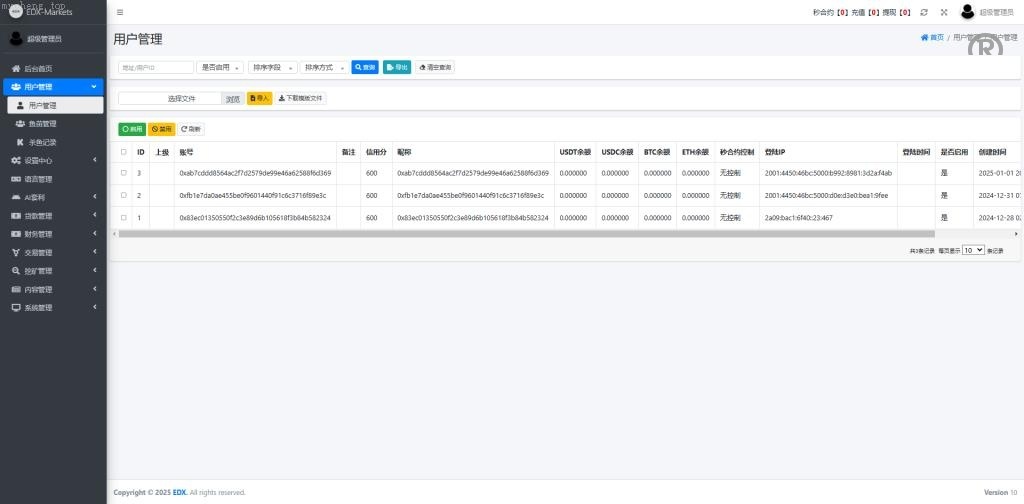Click the 挖矿管理 sidebar icon
The height and width of the screenshot is (504, 1024).
(x=16, y=271)
